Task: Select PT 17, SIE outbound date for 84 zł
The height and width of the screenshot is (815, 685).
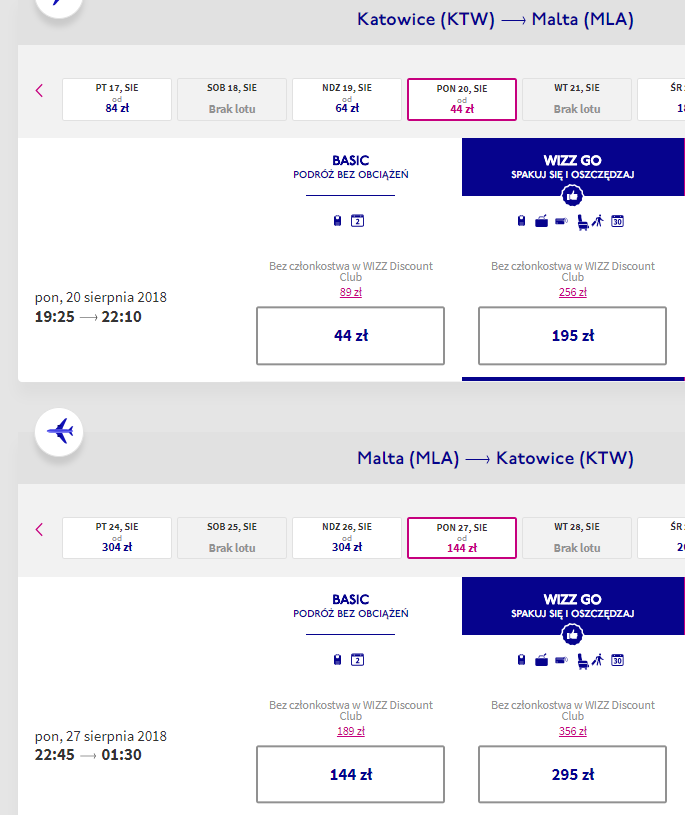Action: pos(117,99)
